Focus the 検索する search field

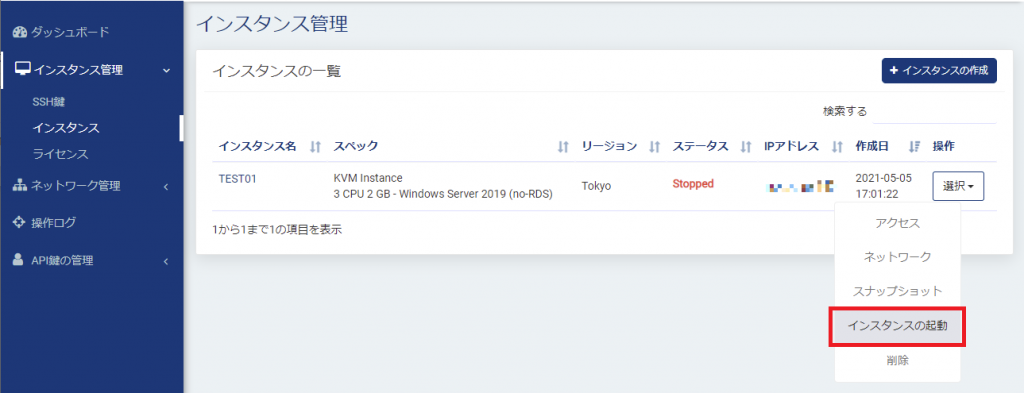(935, 112)
